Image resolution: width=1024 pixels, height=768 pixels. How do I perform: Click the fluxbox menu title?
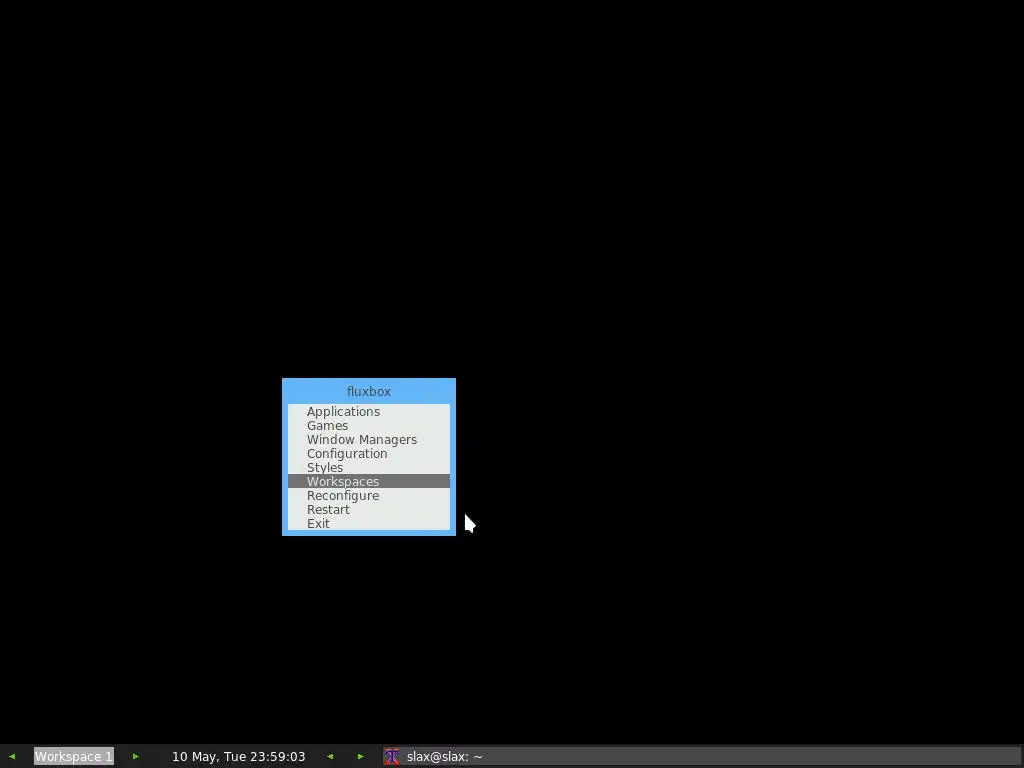pyautogui.click(x=368, y=391)
